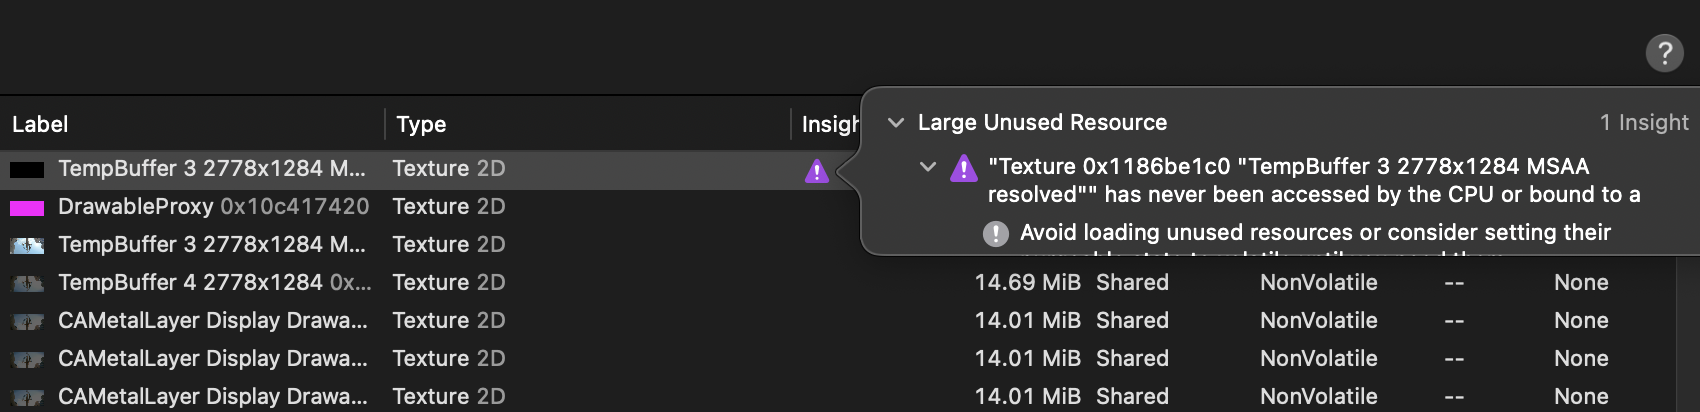Click the TempBuffer 4 texture thumbnail
This screenshot has width=1700, height=412.
(27, 284)
